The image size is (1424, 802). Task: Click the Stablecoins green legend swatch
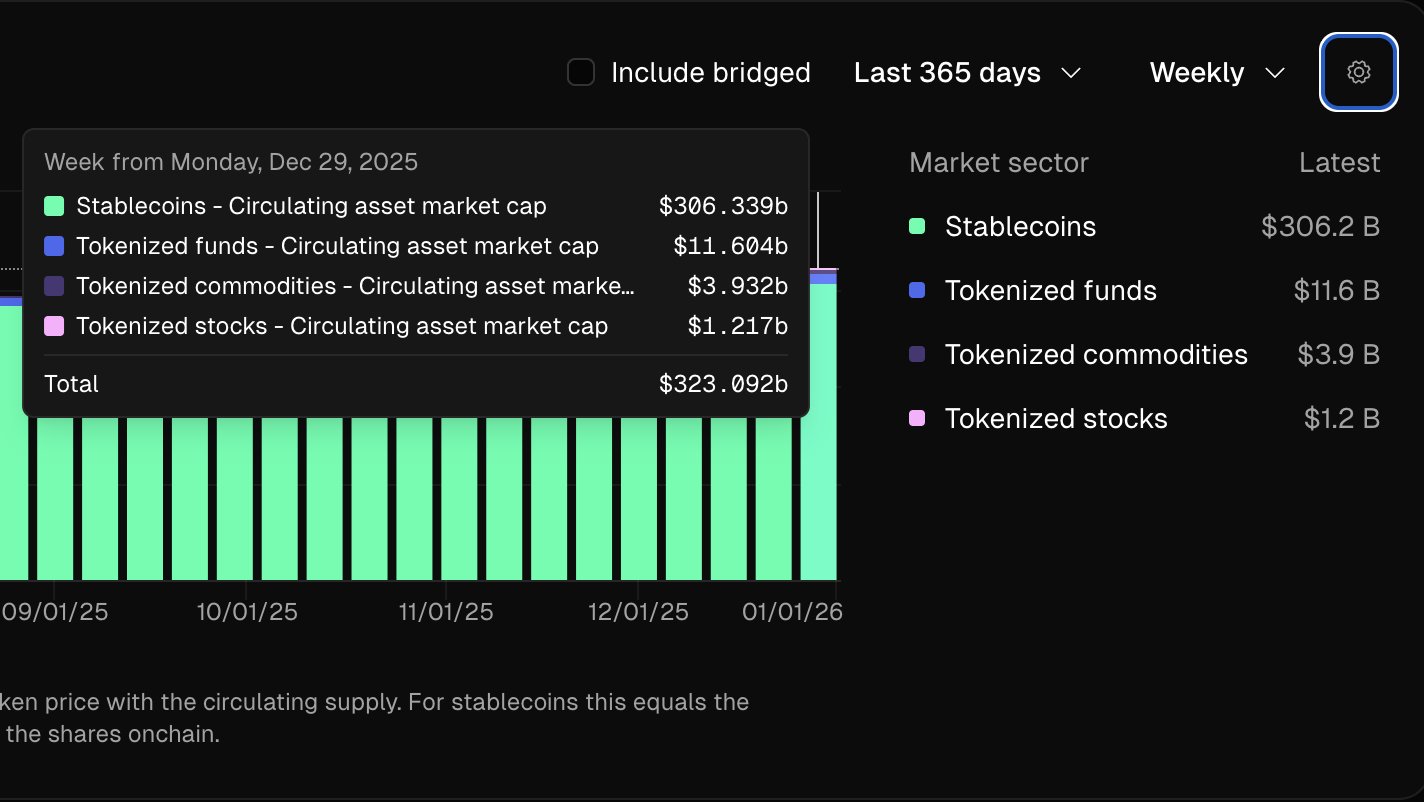coord(917,226)
